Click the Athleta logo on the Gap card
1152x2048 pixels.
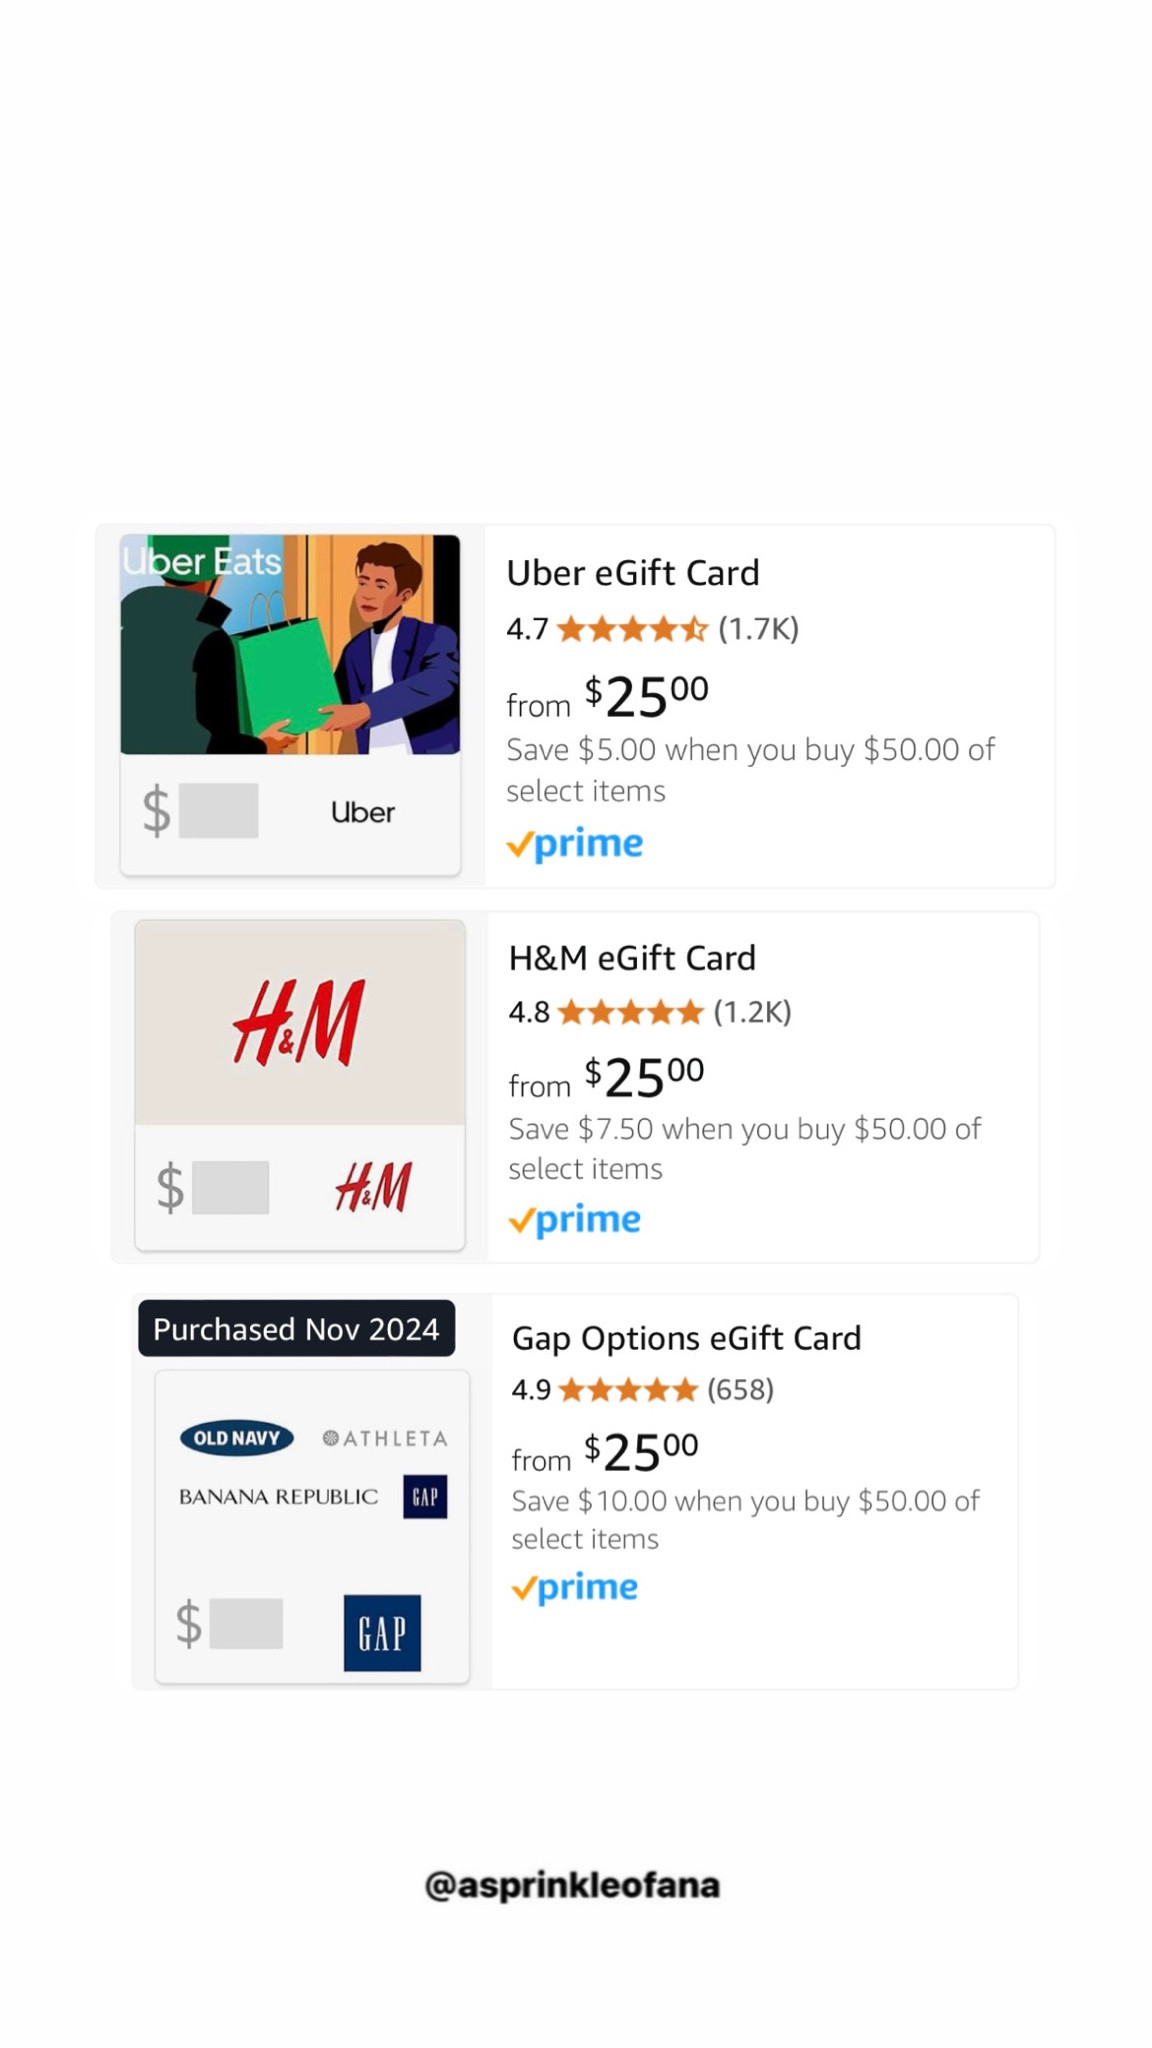point(385,1437)
